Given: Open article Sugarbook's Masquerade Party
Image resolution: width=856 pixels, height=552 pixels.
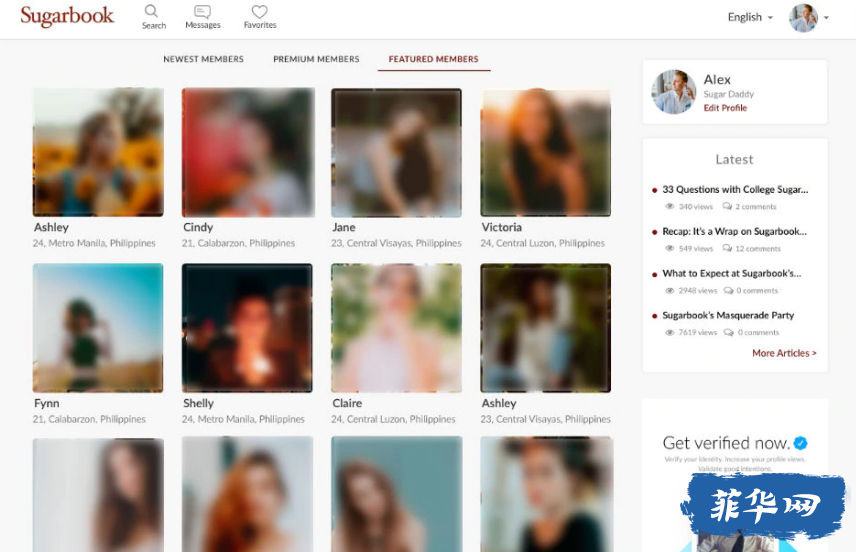Looking at the screenshot, I should tap(728, 316).
